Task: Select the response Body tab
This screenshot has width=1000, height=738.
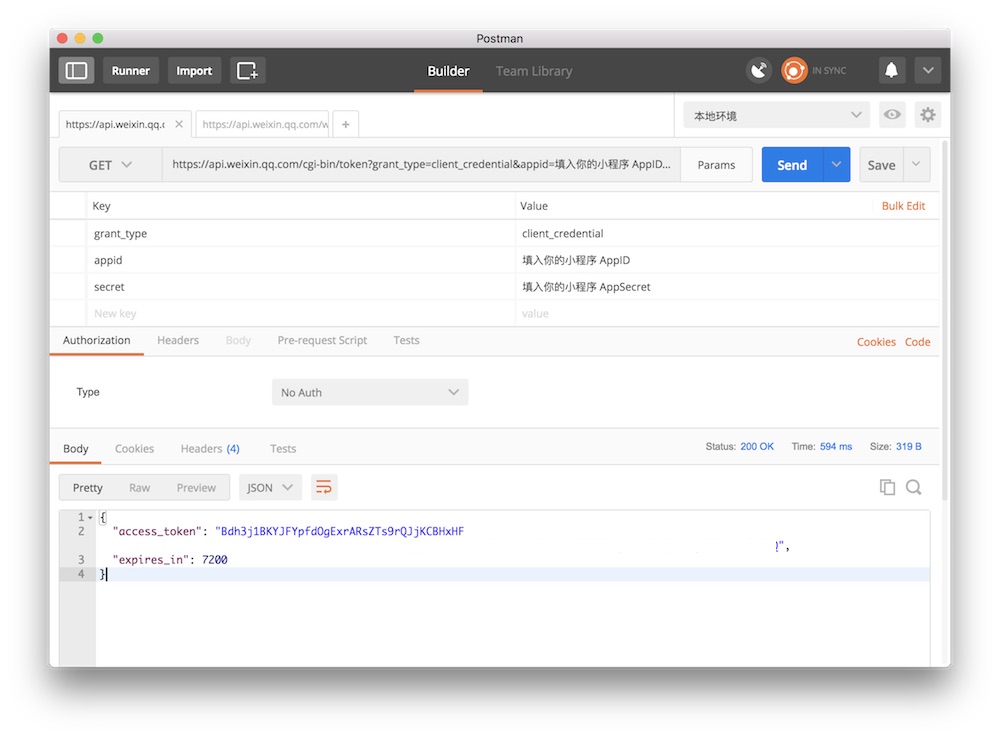Action: coord(75,449)
